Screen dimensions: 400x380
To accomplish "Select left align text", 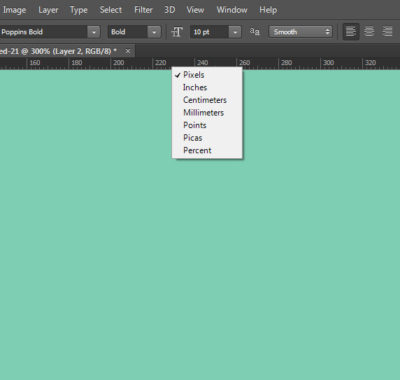I will pyautogui.click(x=351, y=32).
